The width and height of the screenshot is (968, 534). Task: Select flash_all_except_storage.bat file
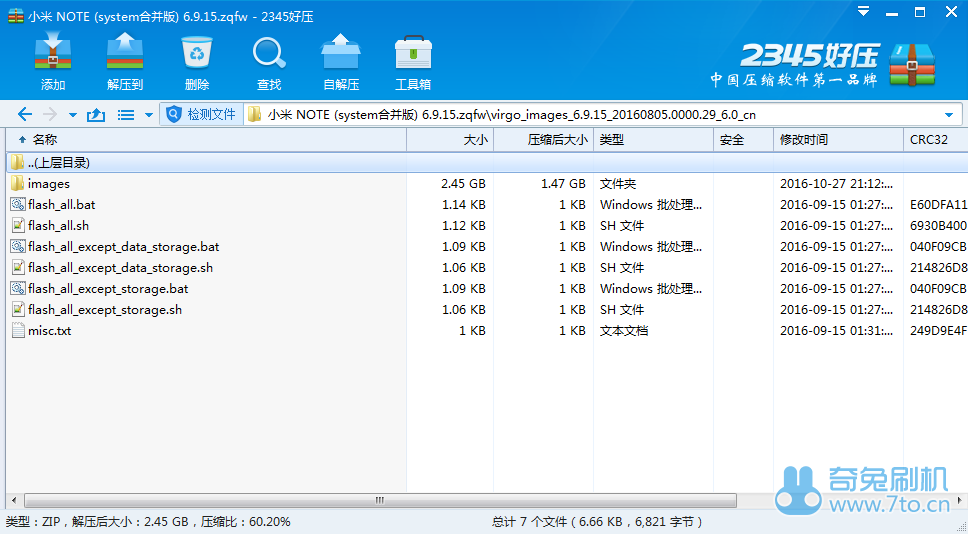point(108,289)
